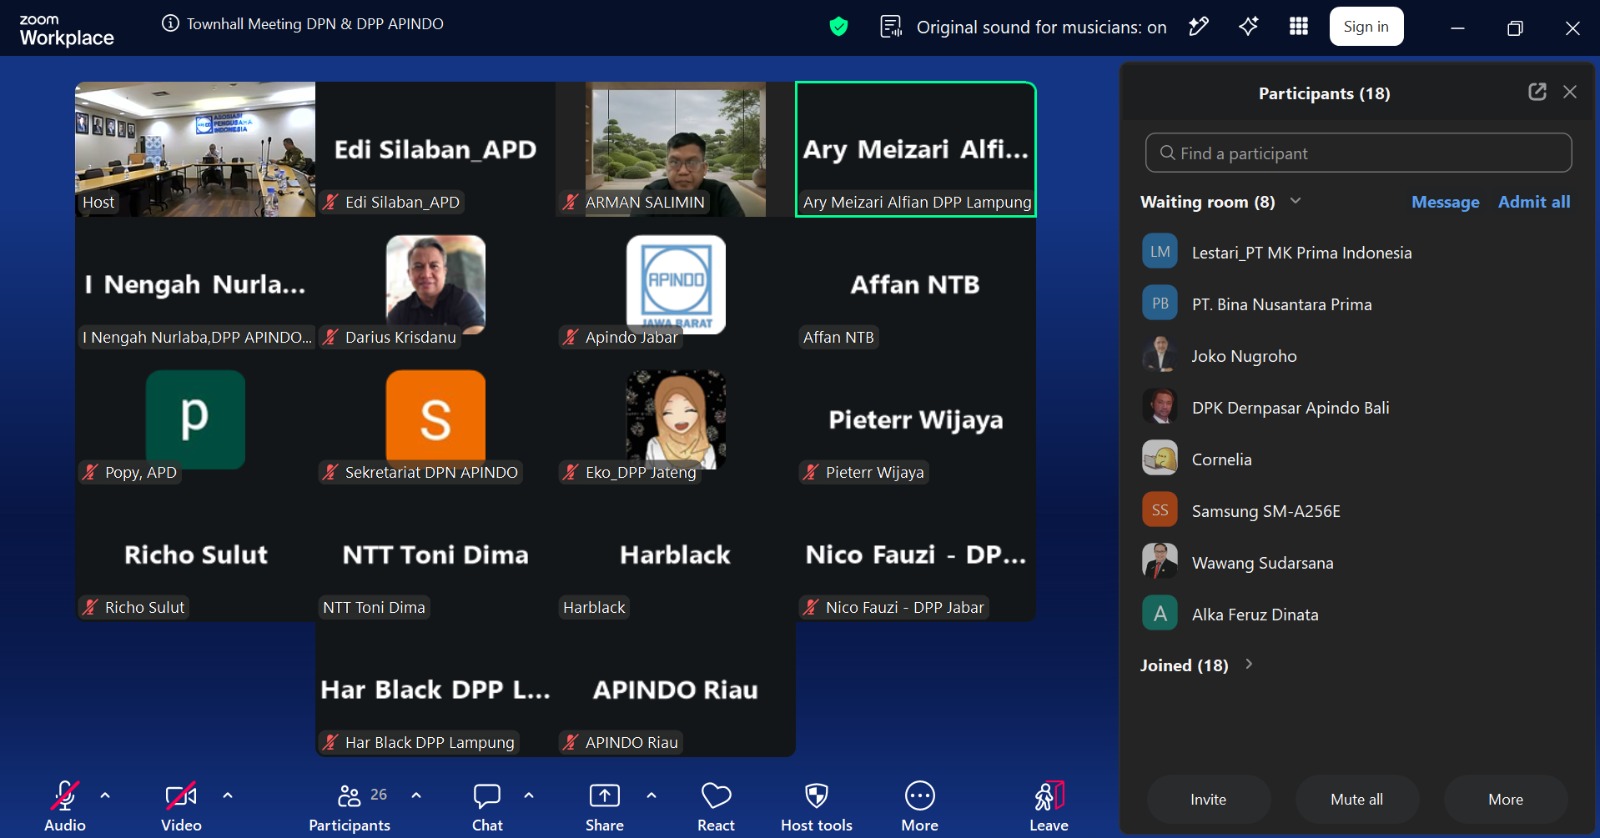
Task: Start screen sharing with Share button
Action: pyautogui.click(x=604, y=806)
